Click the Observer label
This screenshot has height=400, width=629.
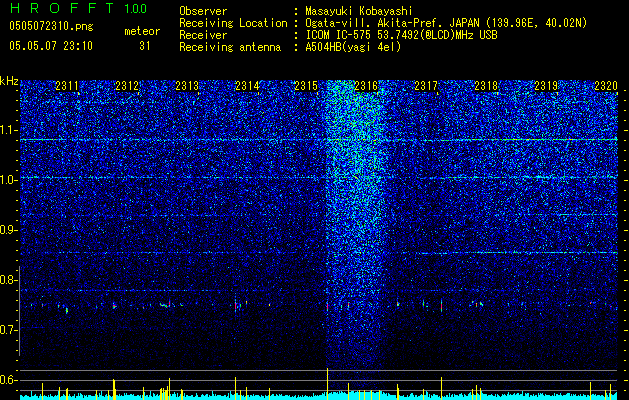pos(203,11)
